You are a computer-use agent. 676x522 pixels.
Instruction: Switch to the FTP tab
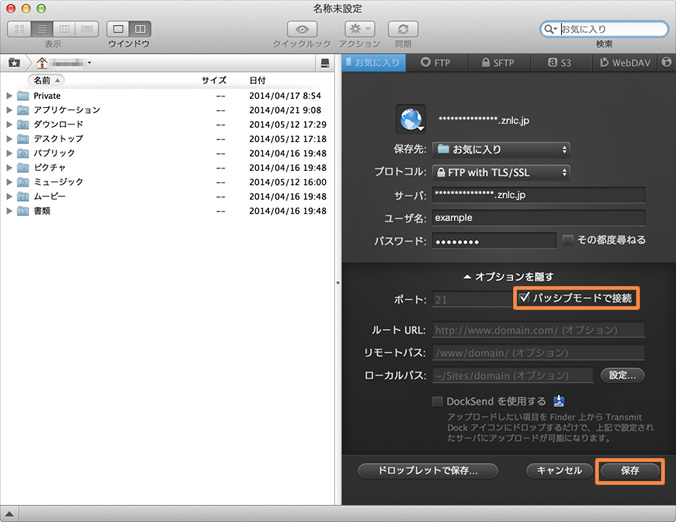coord(436,63)
